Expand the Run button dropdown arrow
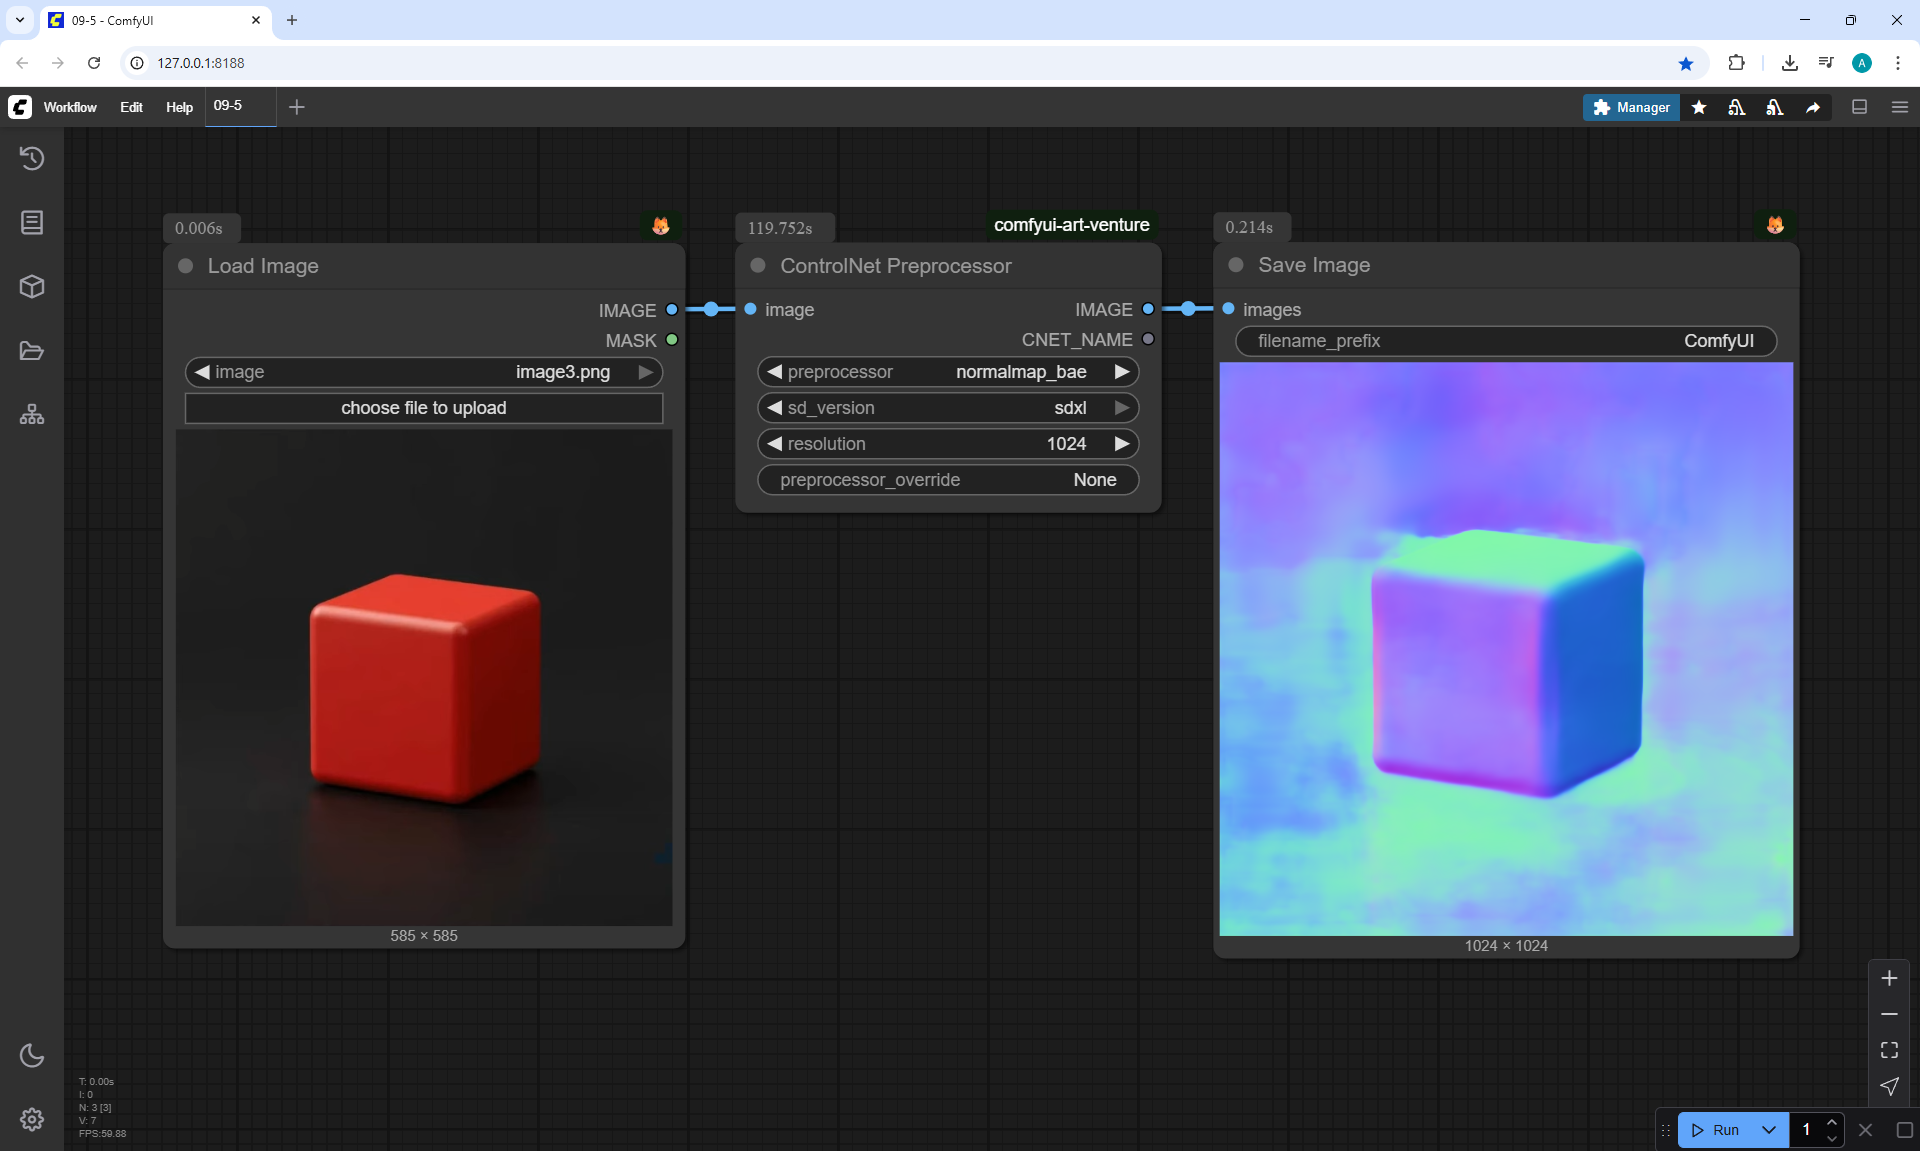Viewport: 1920px width, 1151px height. (1768, 1130)
